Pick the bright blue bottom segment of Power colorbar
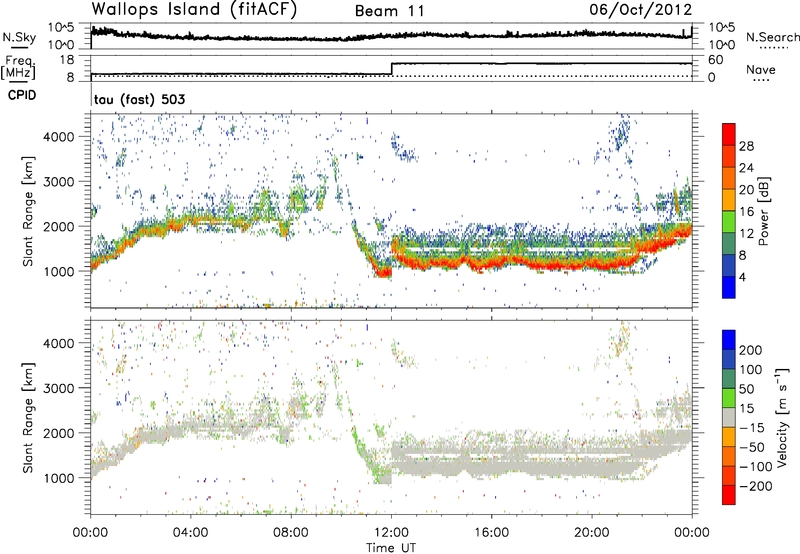Screen dimensions: 800x554 pyautogui.click(x=729, y=288)
